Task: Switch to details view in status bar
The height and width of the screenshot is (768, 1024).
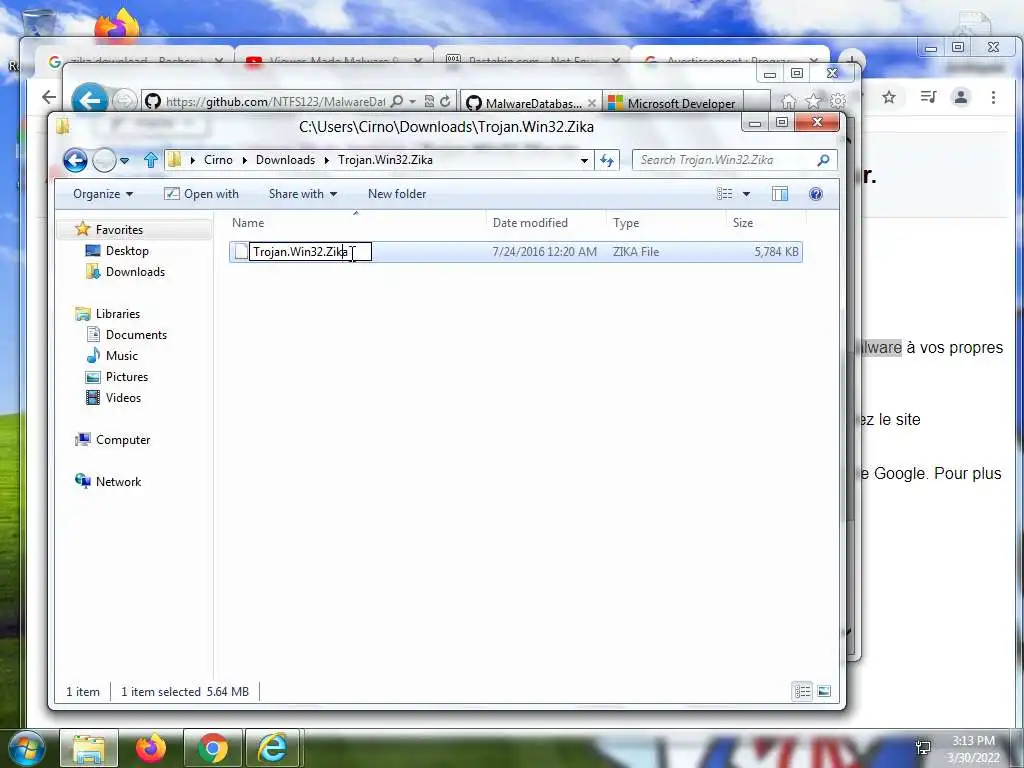Action: click(803, 692)
